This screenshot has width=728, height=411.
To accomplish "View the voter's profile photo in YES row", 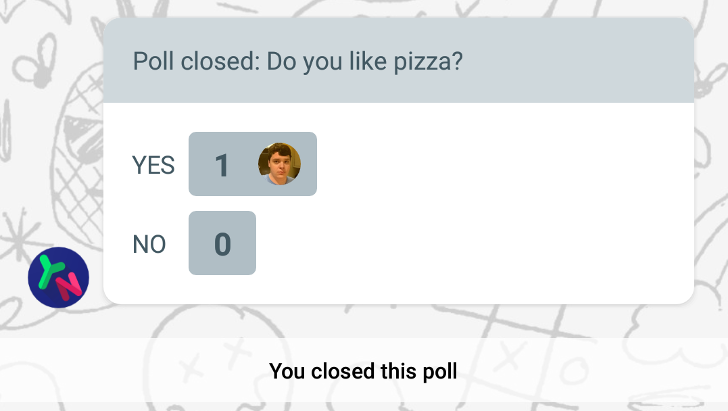I will 280,164.
